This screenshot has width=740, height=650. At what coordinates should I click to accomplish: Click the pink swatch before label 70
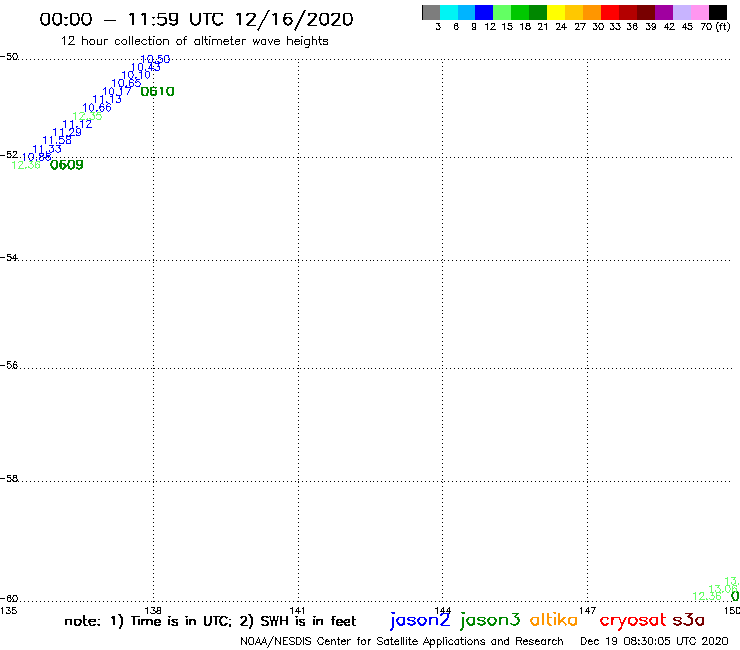click(700, 12)
